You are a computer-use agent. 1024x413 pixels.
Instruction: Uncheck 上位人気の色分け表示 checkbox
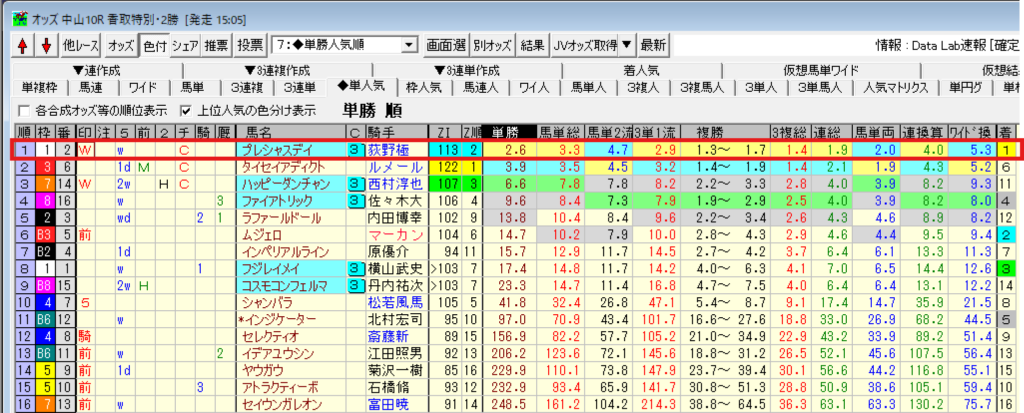point(185,110)
